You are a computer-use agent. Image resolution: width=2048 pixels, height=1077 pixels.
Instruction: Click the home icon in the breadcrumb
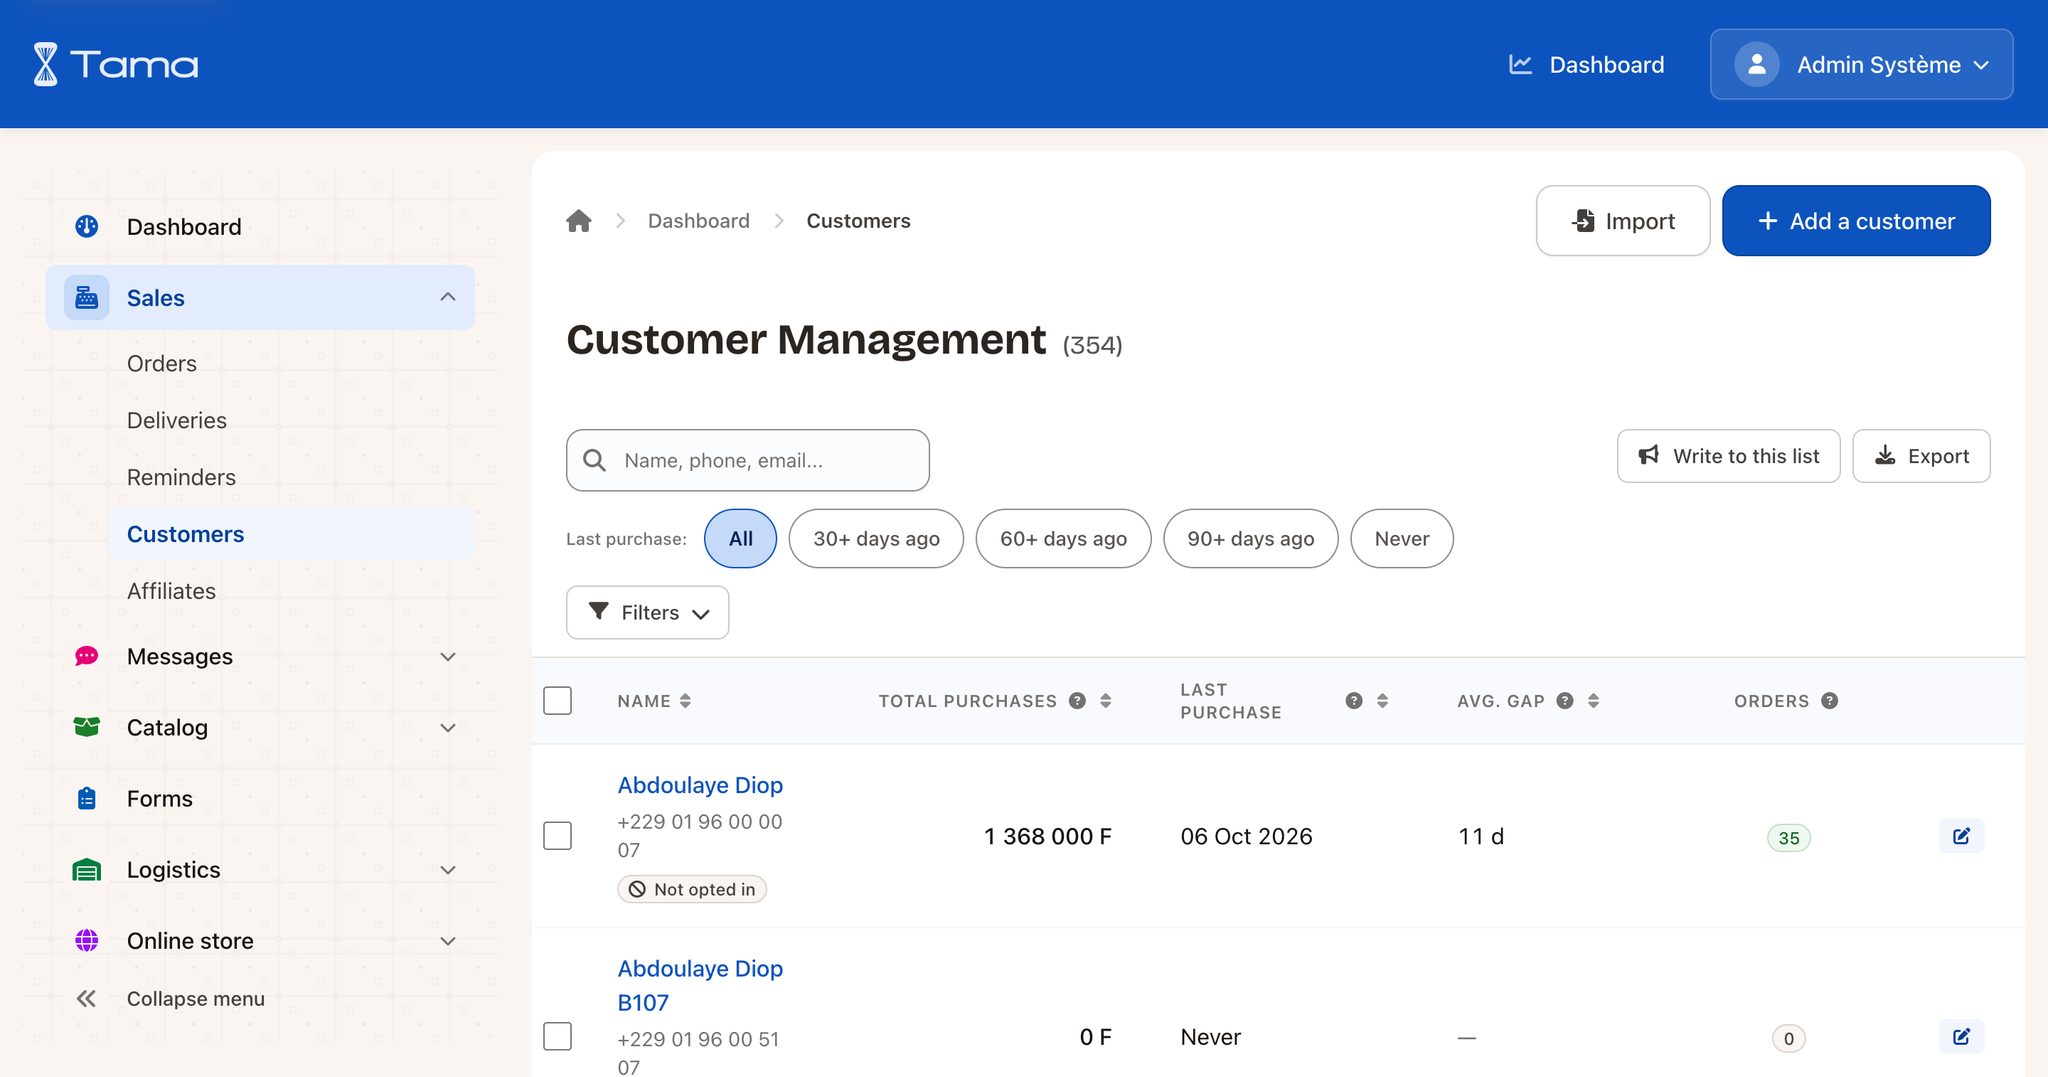click(x=579, y=221)
